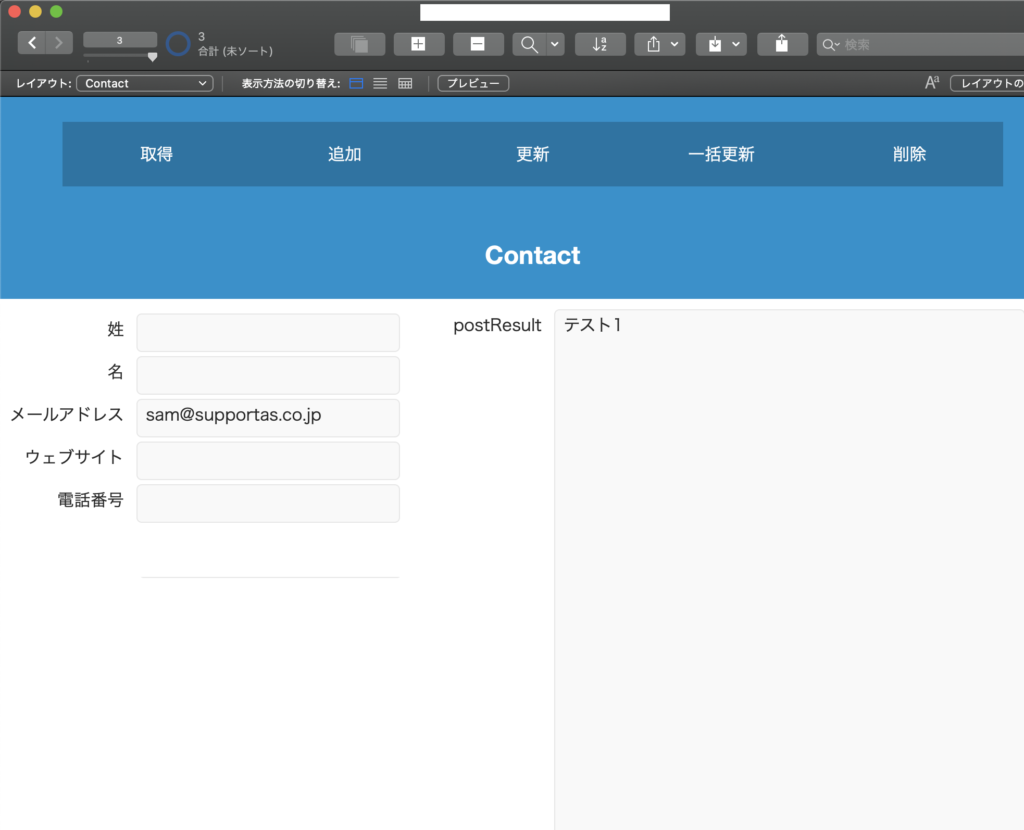The width and height of the screenshot is (1024, 830).
Task: Click the magnifier Find icon
Action: [x=529, y=44]
